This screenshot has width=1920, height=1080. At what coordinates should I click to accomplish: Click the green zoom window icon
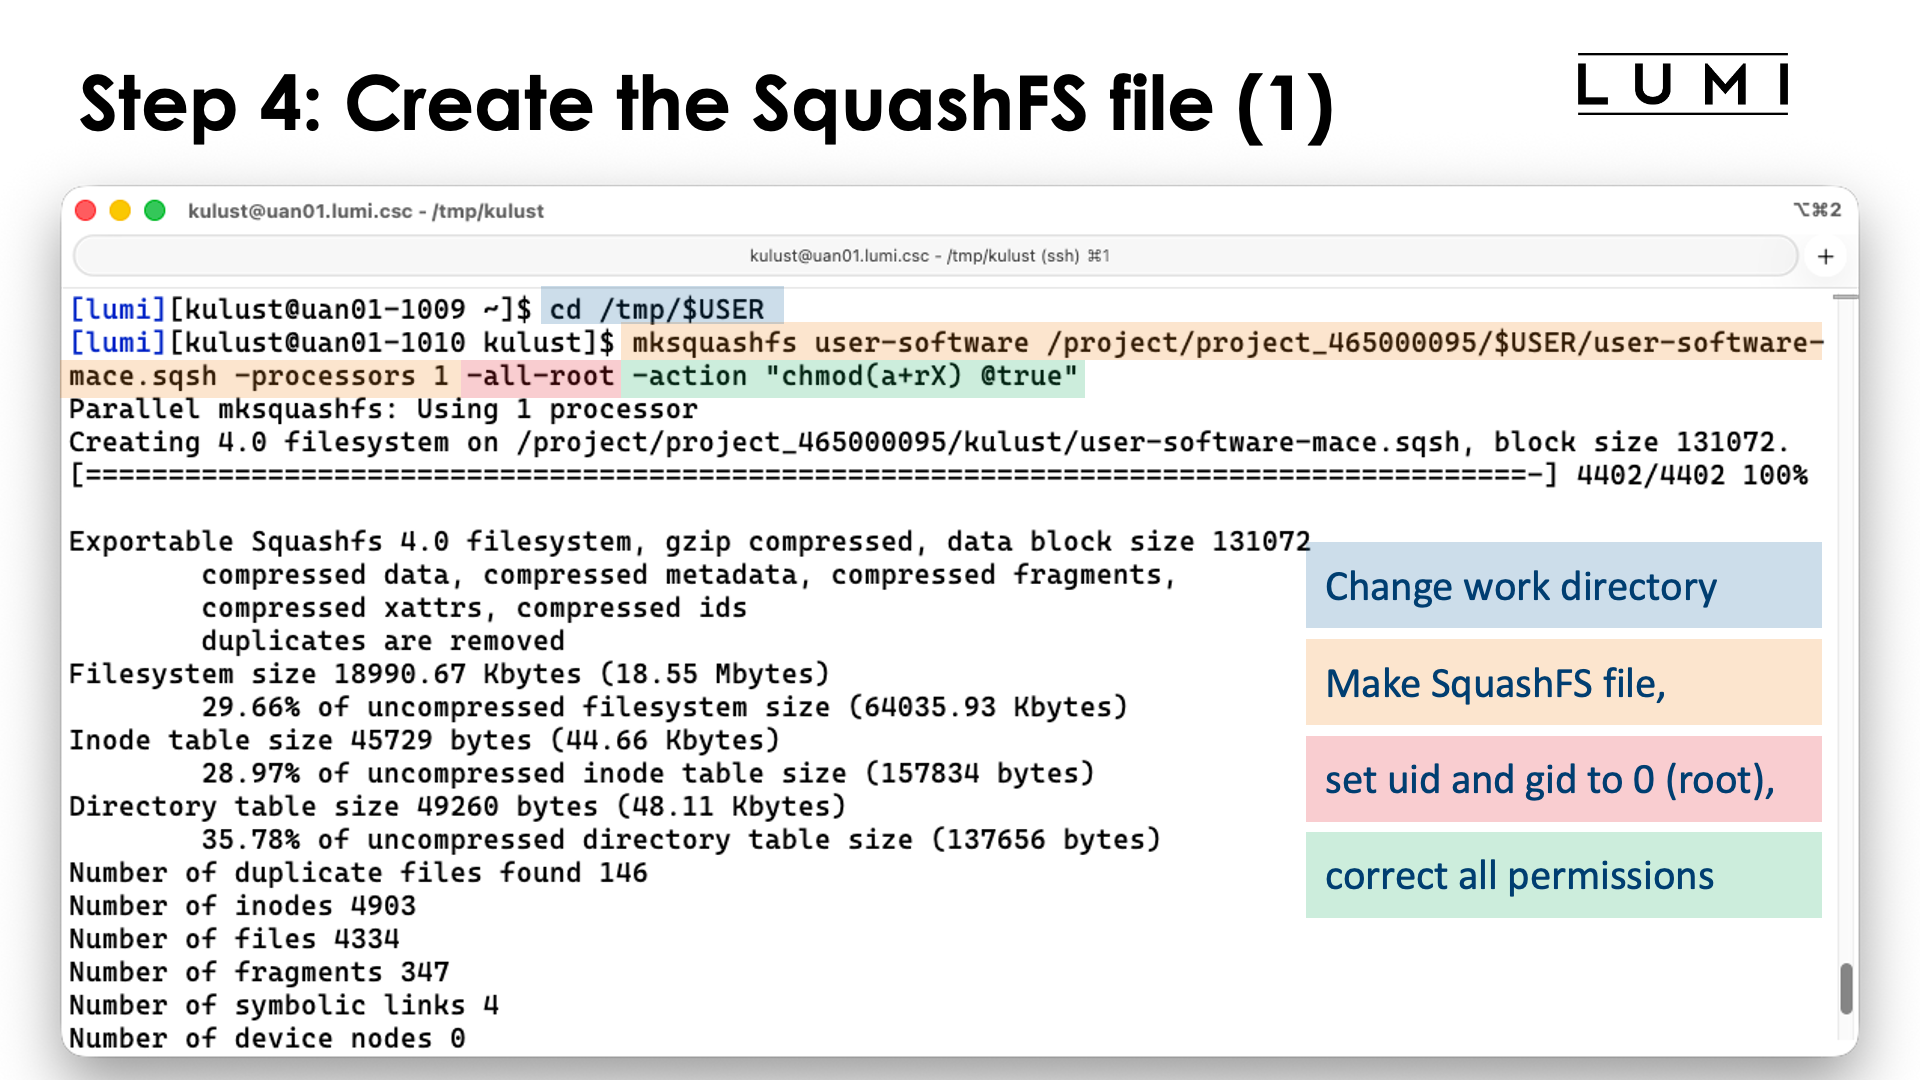click(x=156, y=210)
